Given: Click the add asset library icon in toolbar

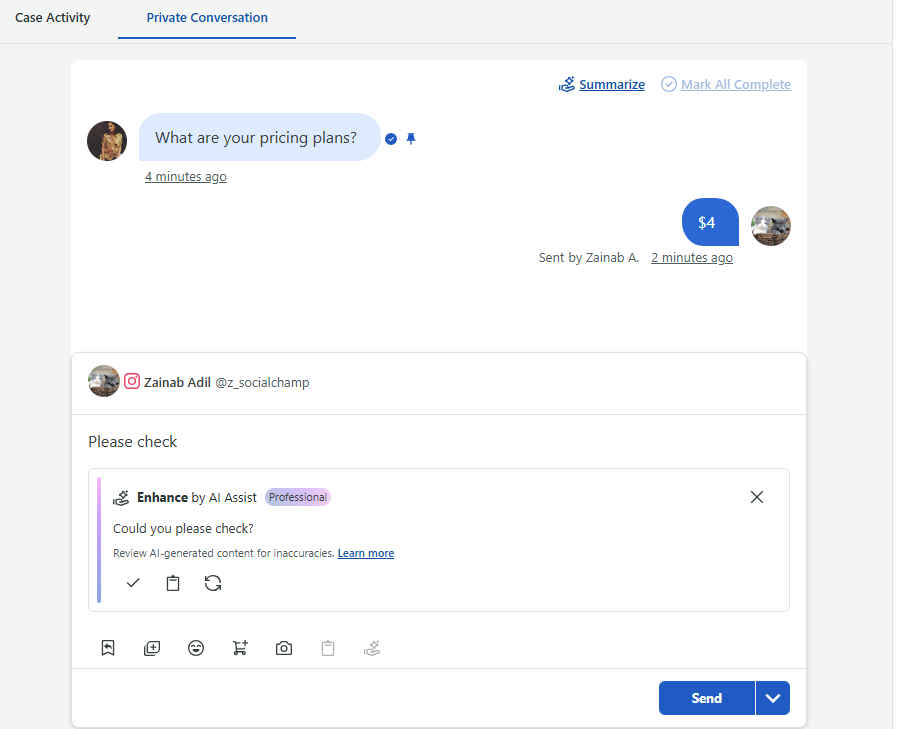Looking at the screenshot, I should tap(152, 649).
